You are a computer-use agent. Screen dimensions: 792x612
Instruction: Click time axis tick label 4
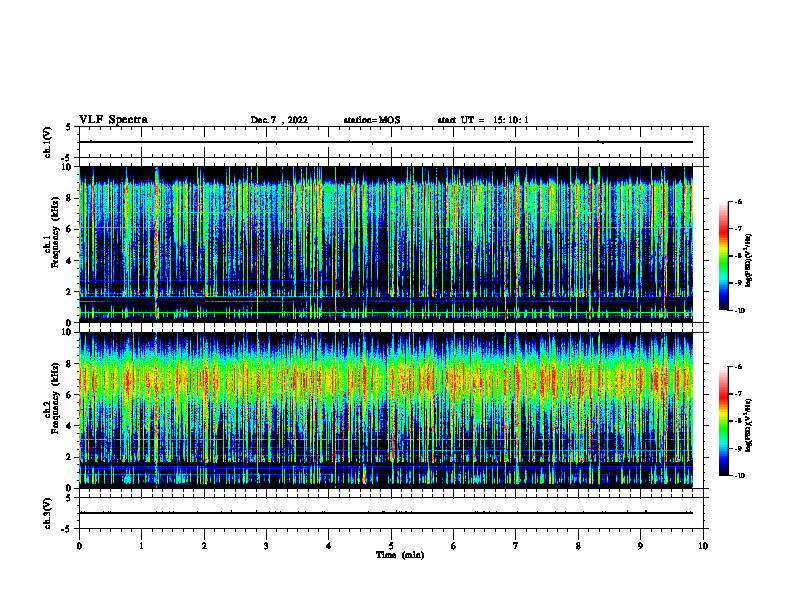329,546
